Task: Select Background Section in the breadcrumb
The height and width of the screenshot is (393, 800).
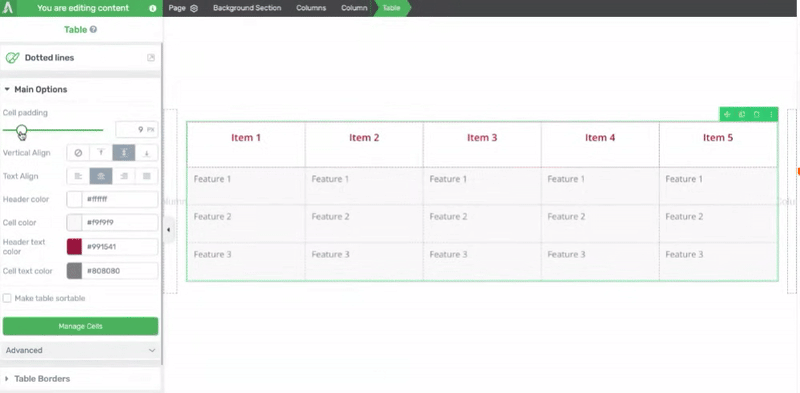Action: [247, 8]
